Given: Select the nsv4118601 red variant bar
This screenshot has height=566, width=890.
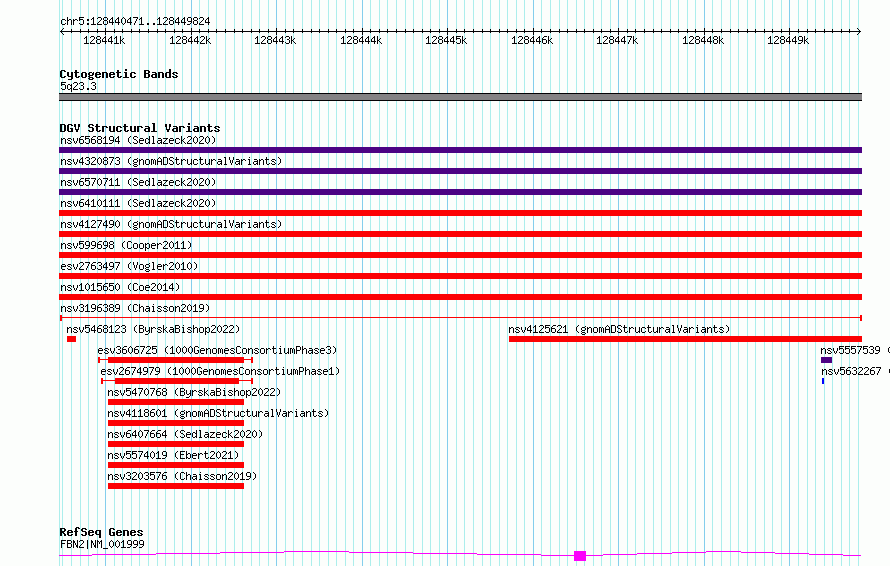Looking at the screenshot, I should (175, 423).
